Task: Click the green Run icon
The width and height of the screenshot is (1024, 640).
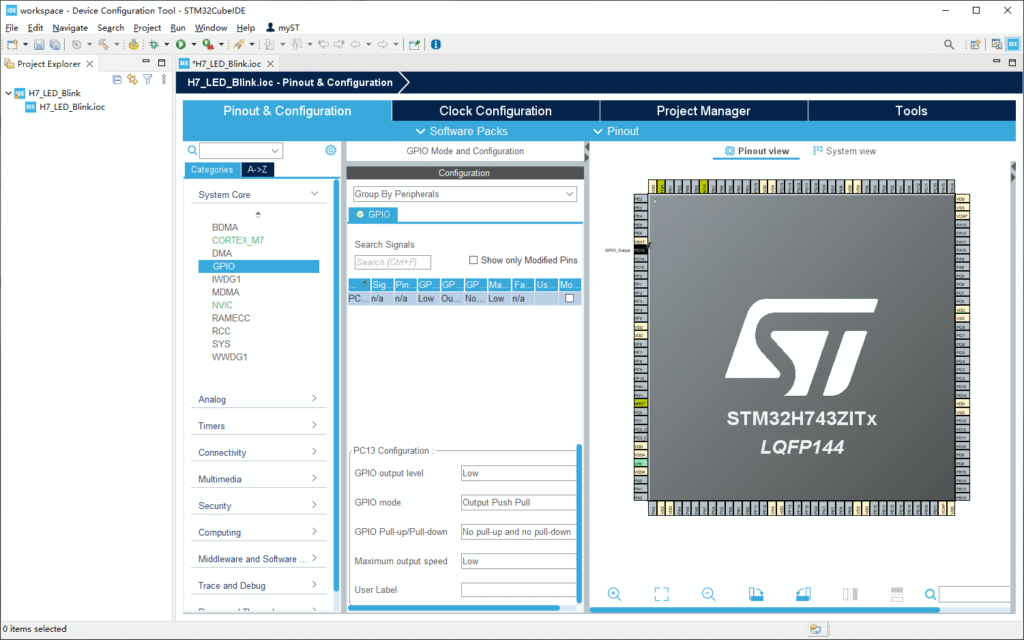Action: click(181, 44)
